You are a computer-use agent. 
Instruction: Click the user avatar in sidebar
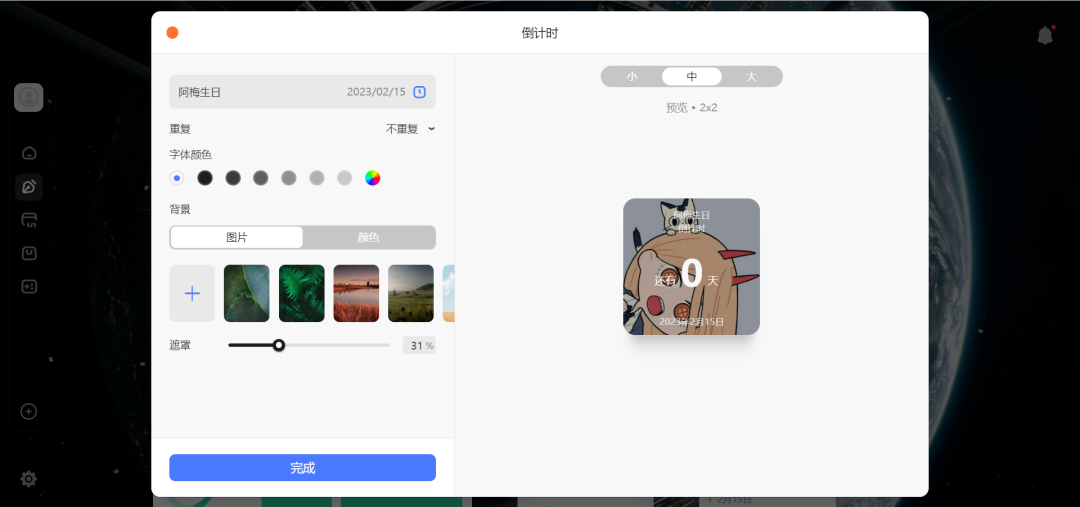pos(29,97)
